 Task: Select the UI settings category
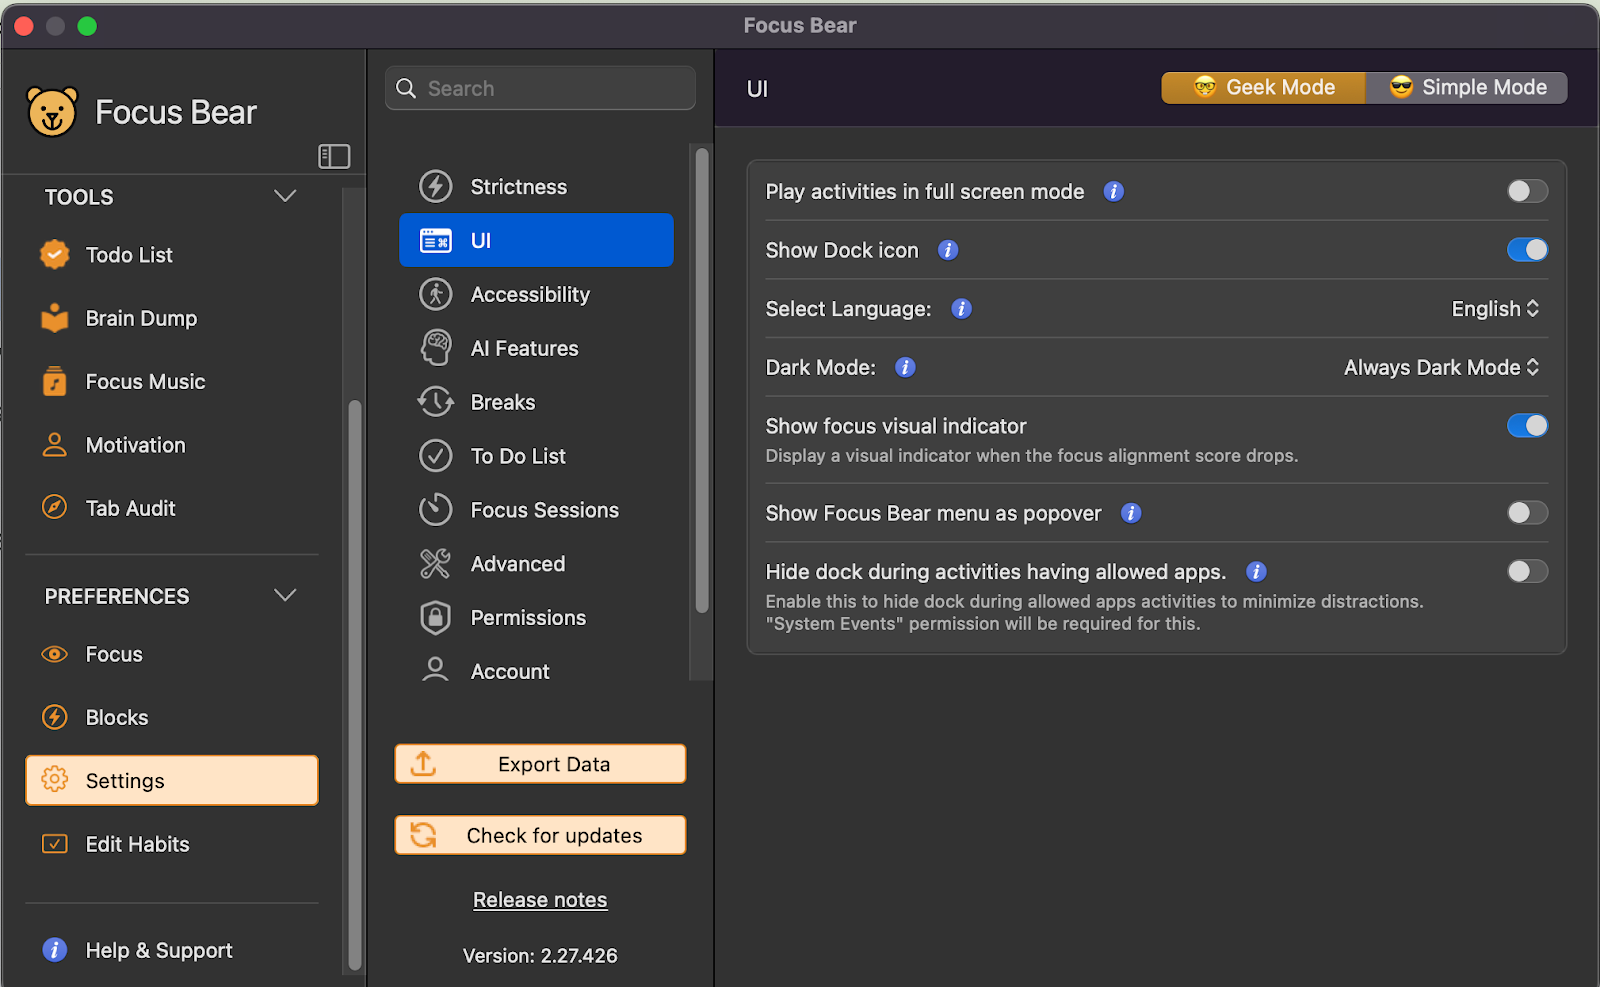click(536, 240)
